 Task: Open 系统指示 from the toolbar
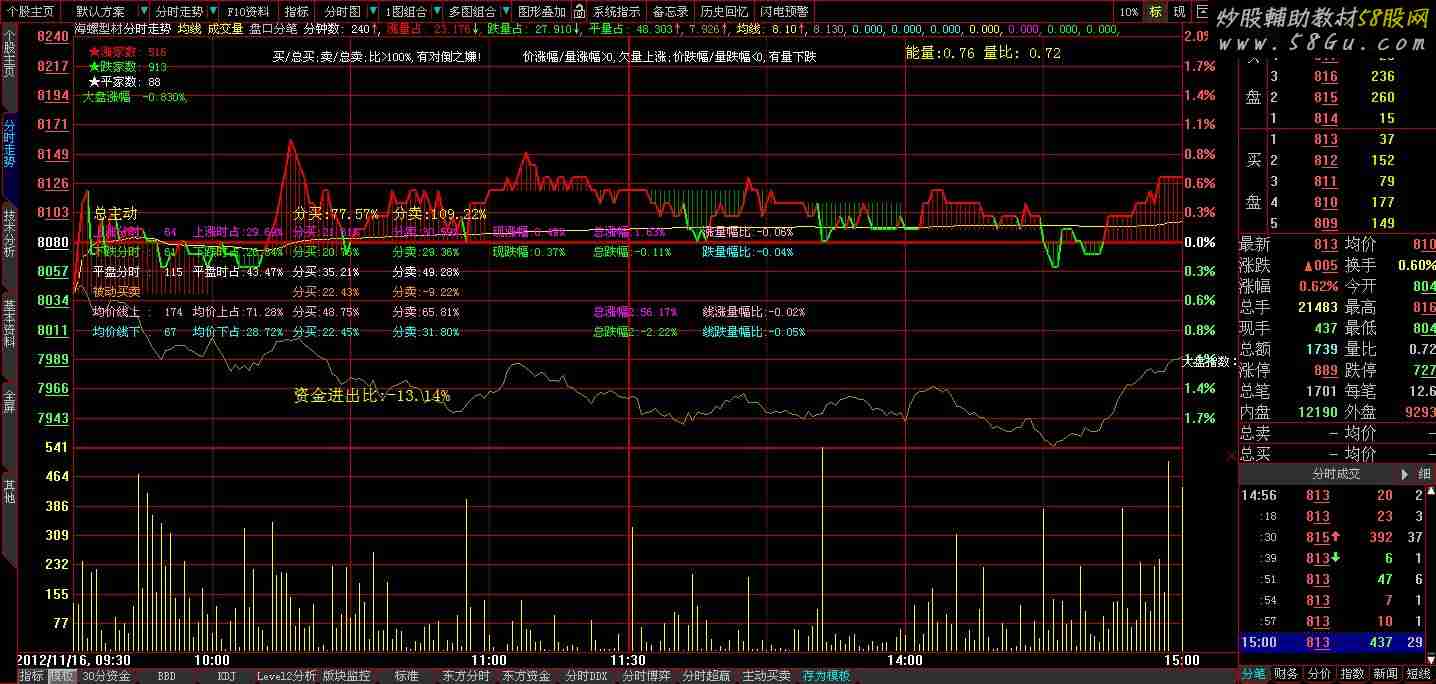[x=617, y=11]
